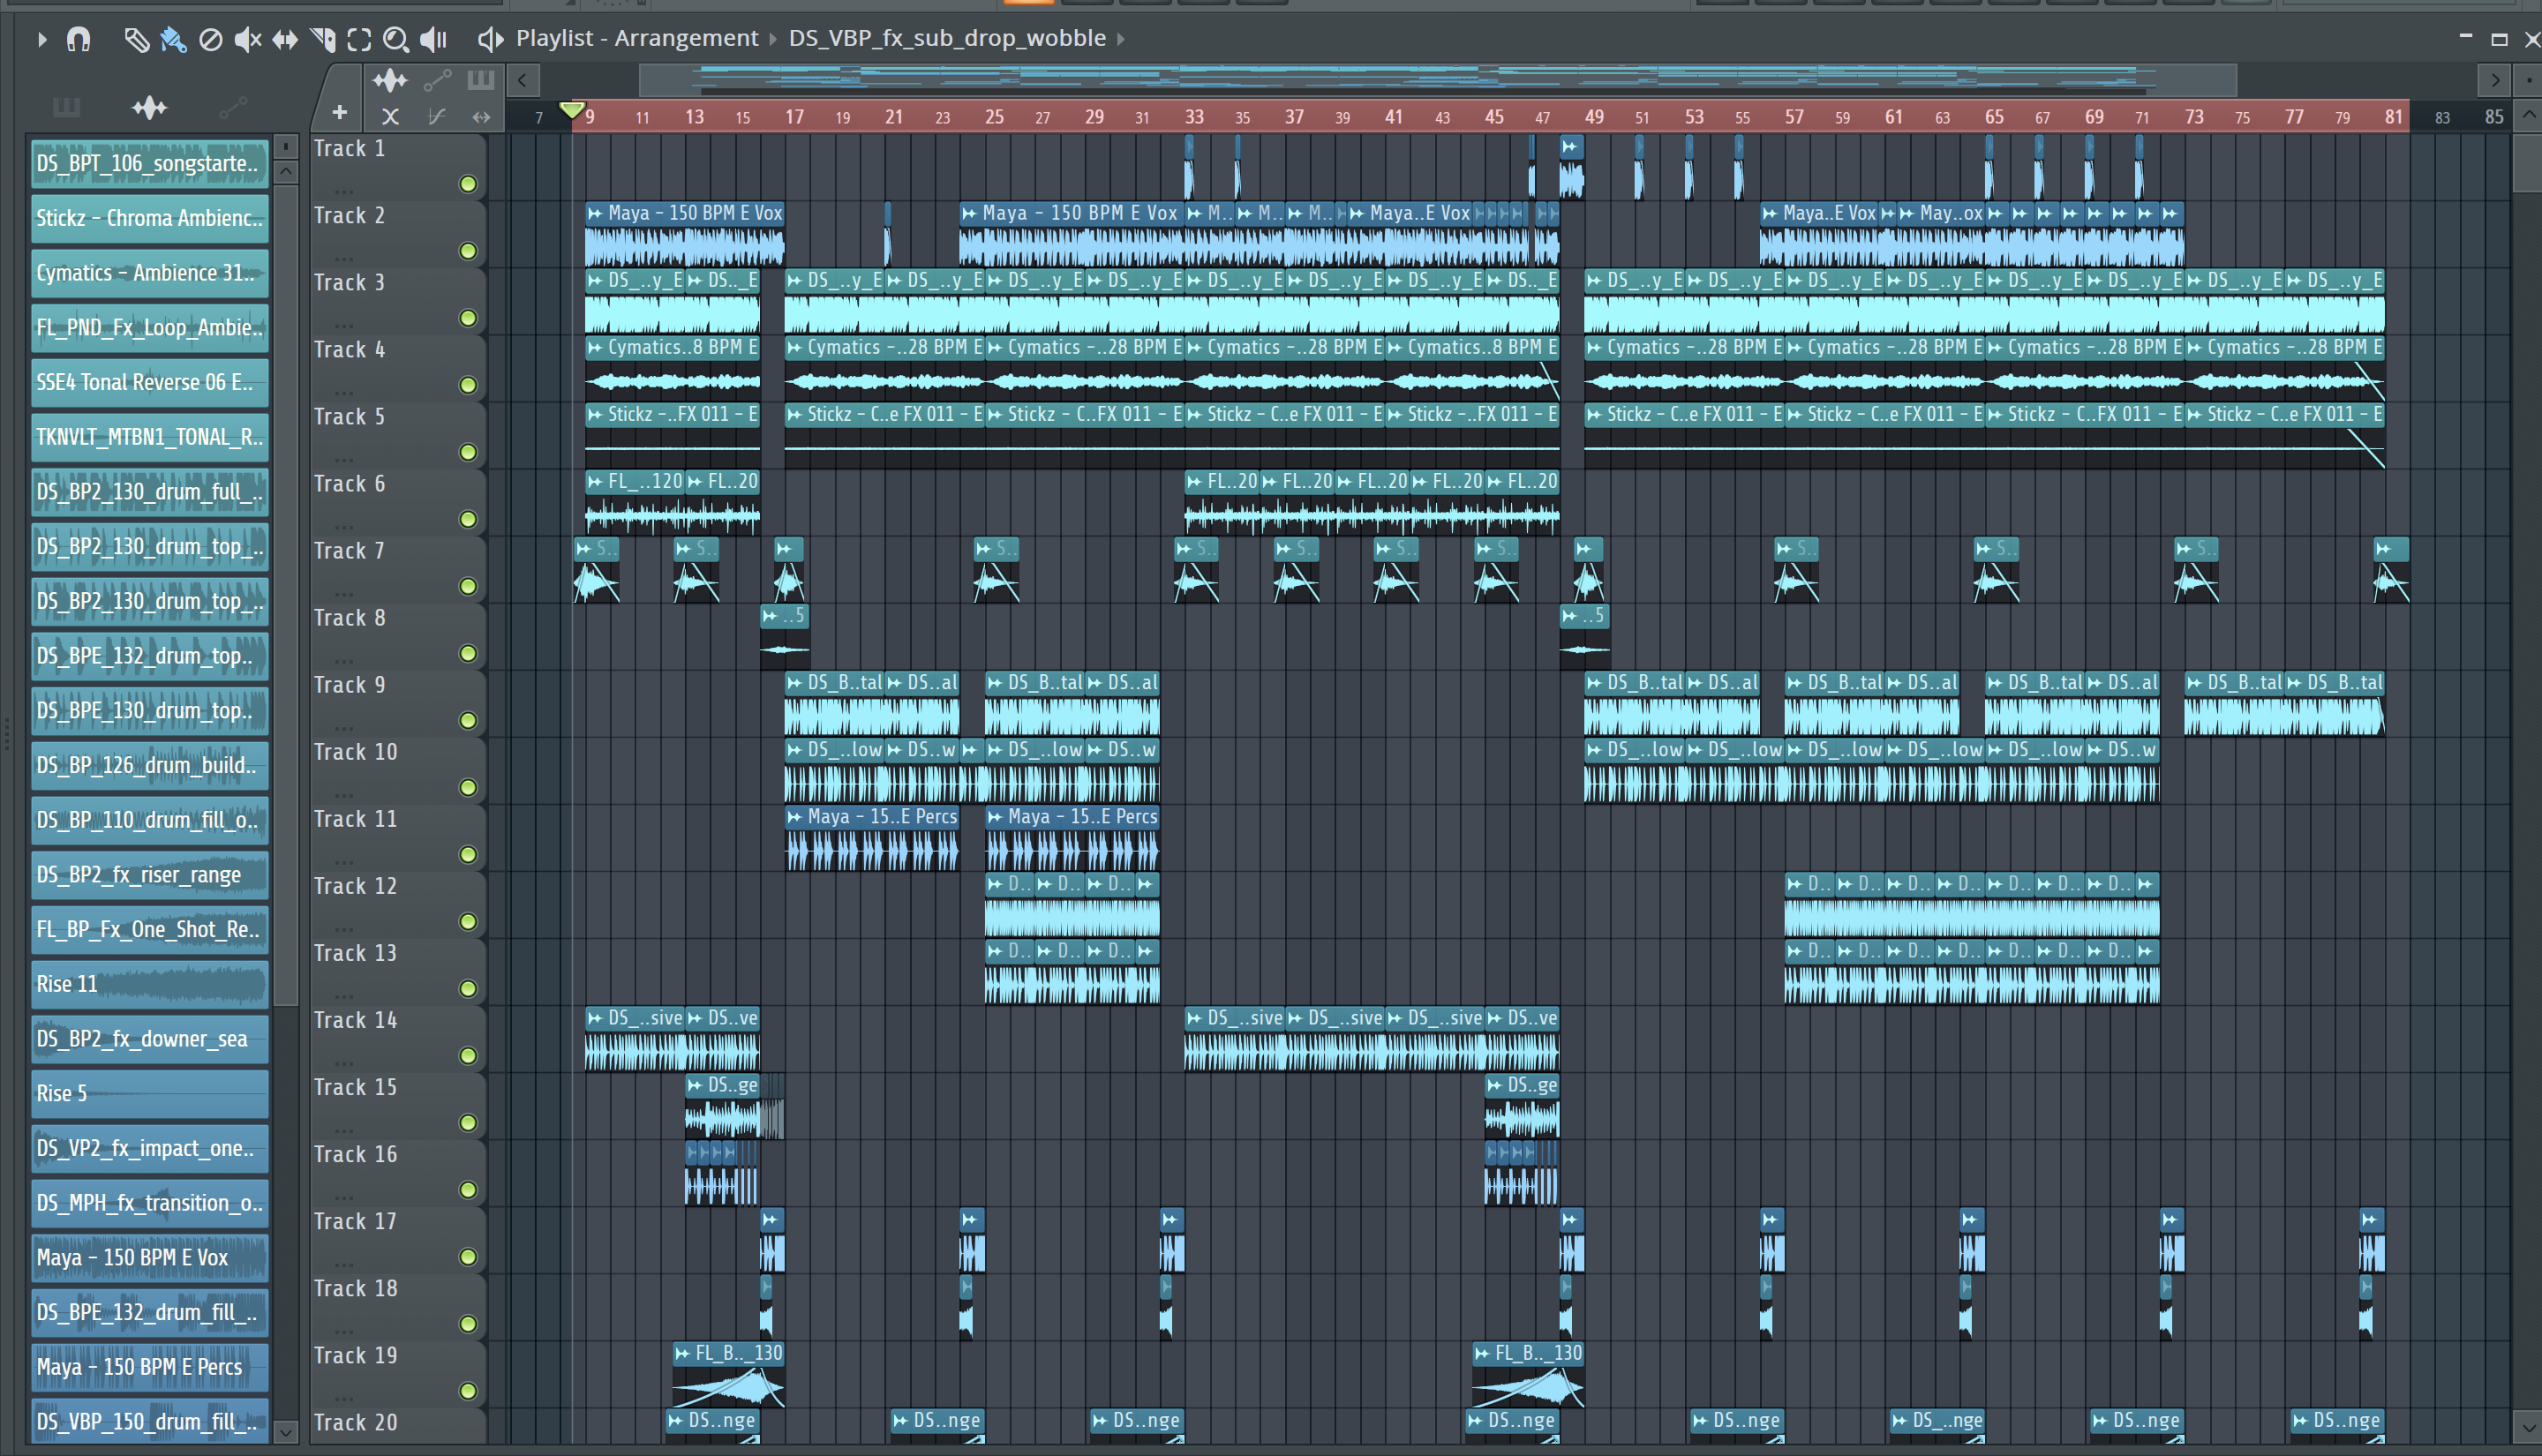Mute Track 14 with its green LED
The width and height of the screenshot is (2542, 1456).
(467, 1055)
